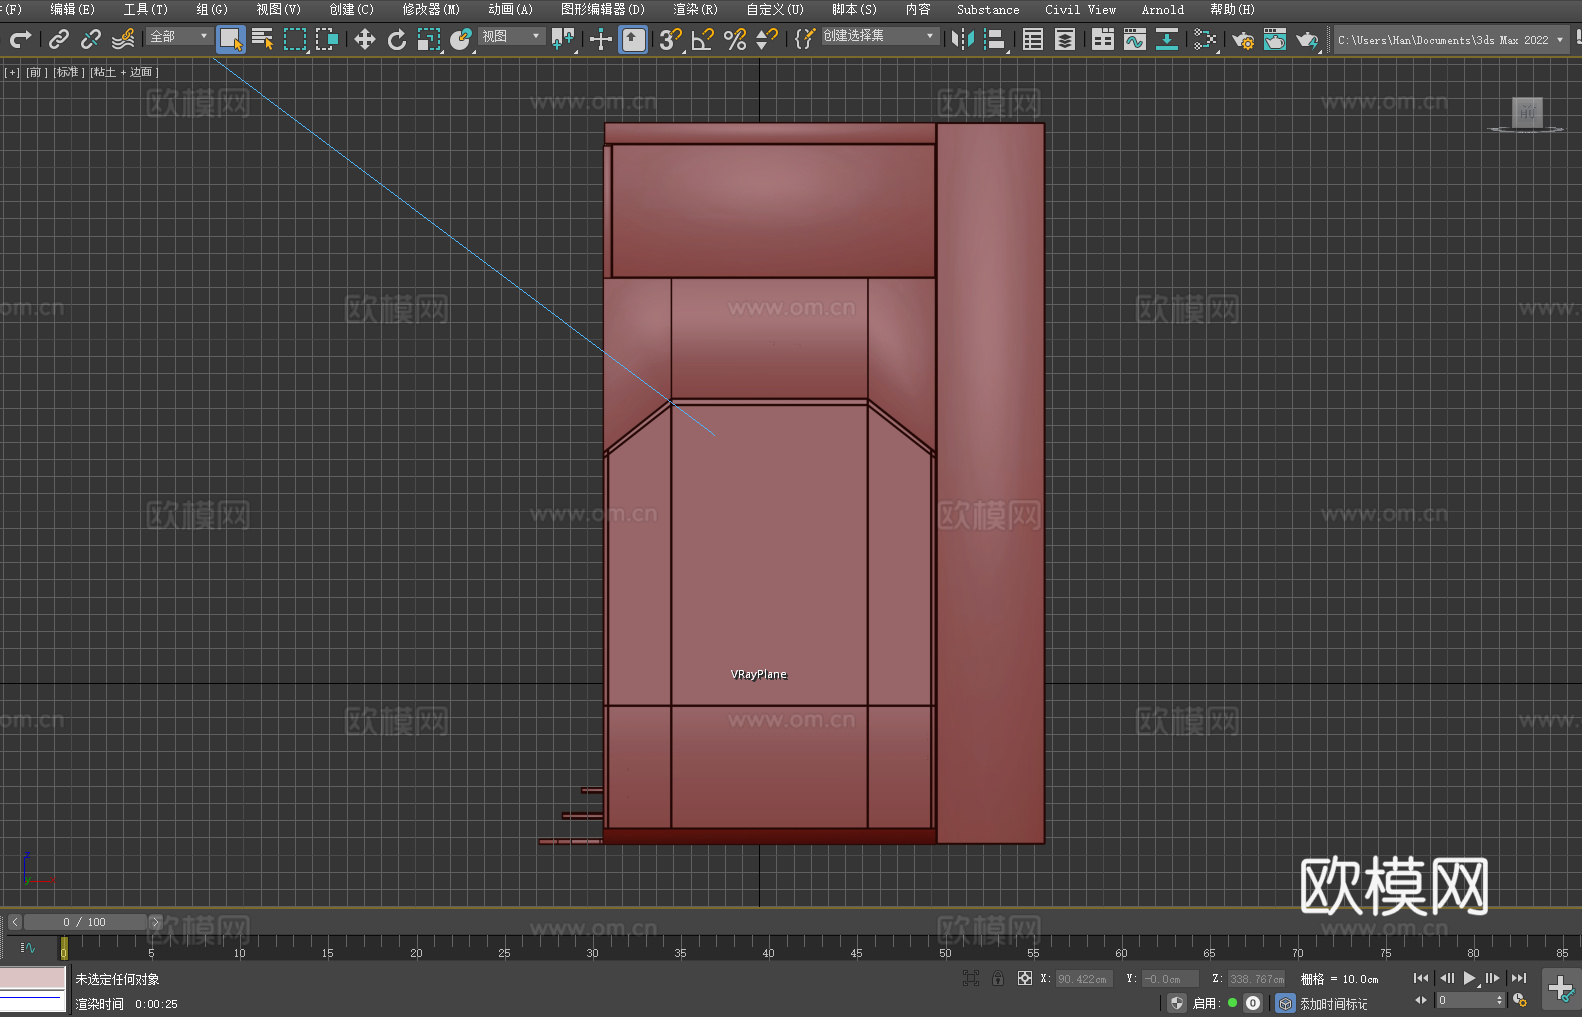Image resolution: width=1582 pixels, height=1017 pixels.
Task: Click the Select and Place tool
Action: pyautogui.click(x=461, y=39)
